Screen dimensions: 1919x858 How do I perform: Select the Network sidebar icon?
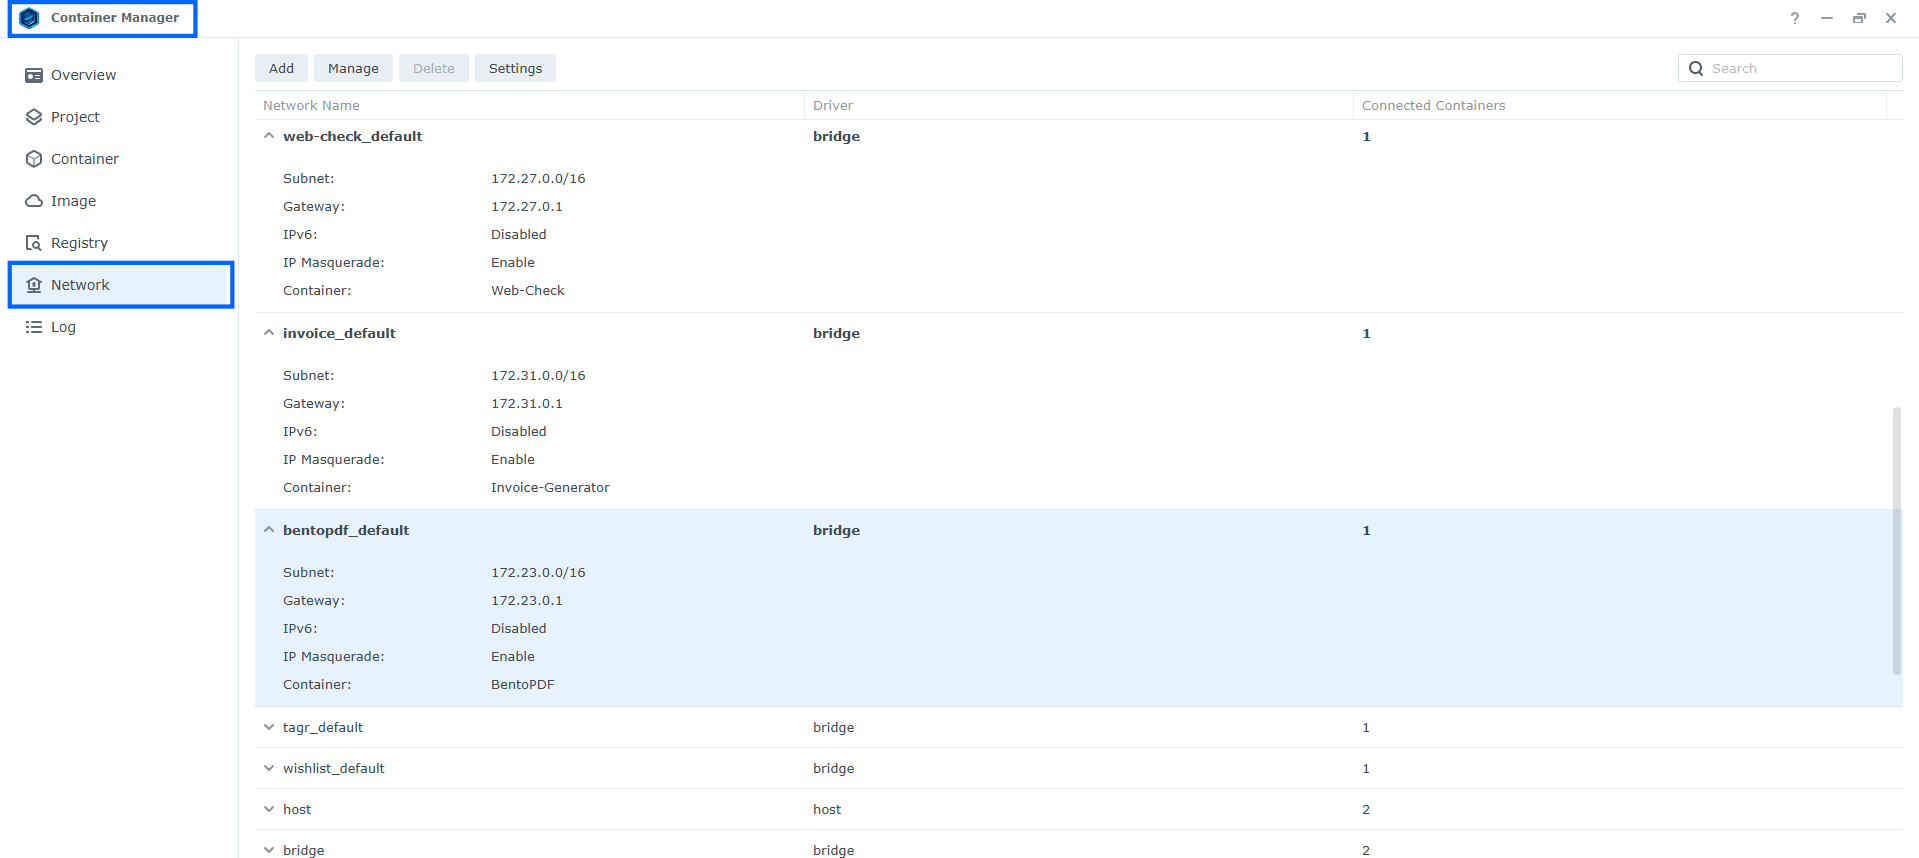34,285
